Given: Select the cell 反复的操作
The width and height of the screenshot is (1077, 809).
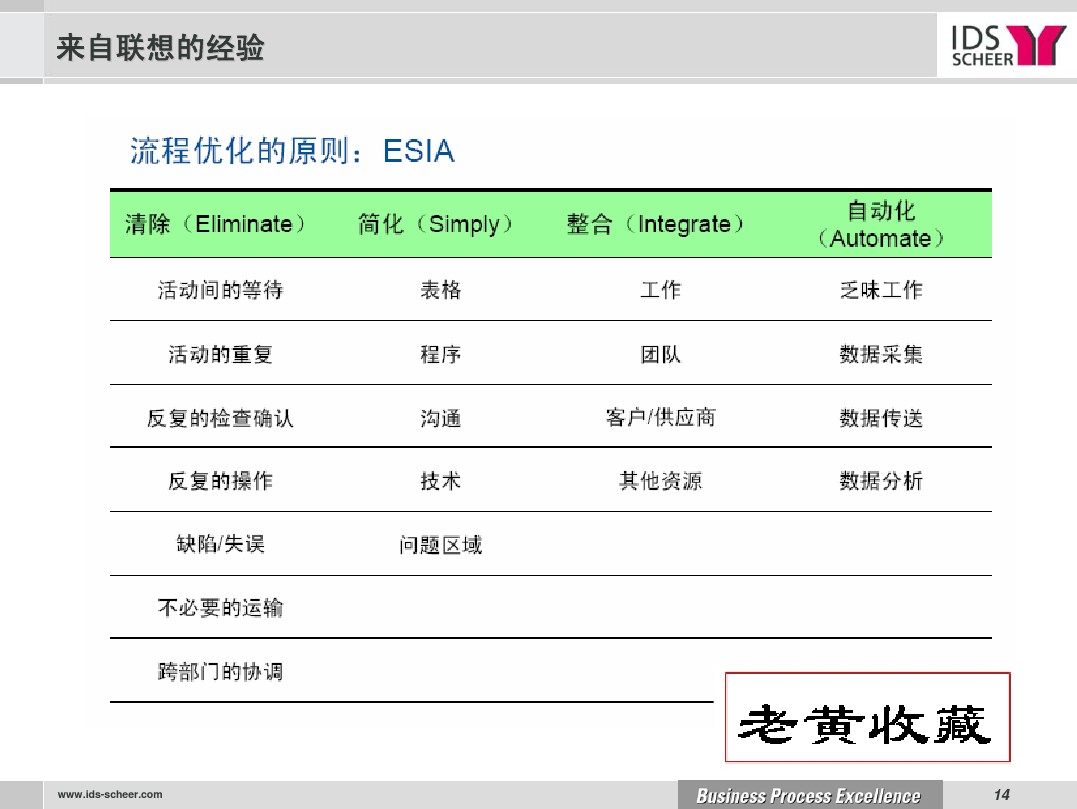Looking at the screenshot, I should click(220, 481).
